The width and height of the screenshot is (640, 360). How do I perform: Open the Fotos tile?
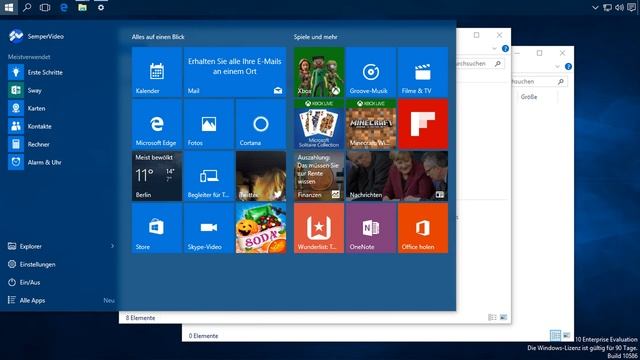click(x=209, y=124)
